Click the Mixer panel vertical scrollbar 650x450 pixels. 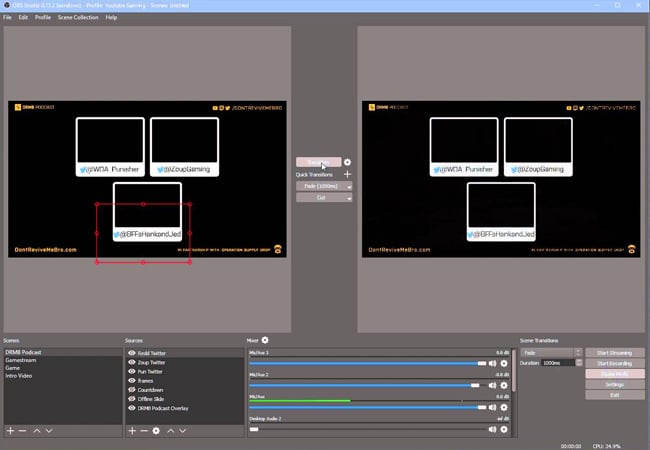coord(514,371)
